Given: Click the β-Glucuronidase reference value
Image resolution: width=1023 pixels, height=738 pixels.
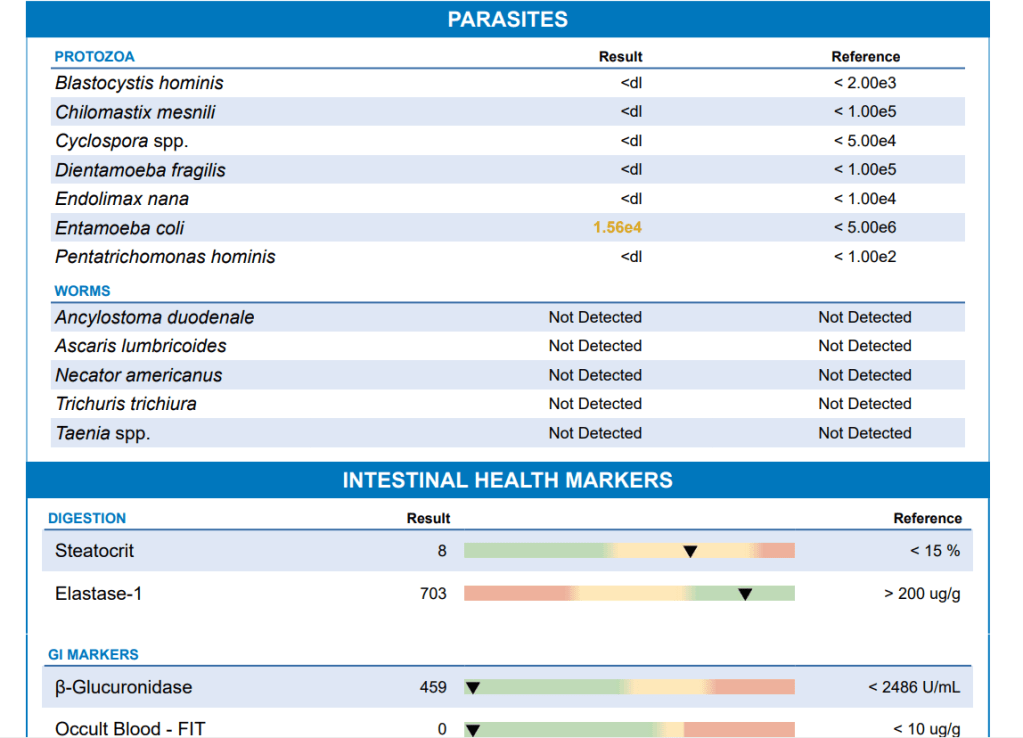Looking at the screenshot, I should tap(914, 687).
